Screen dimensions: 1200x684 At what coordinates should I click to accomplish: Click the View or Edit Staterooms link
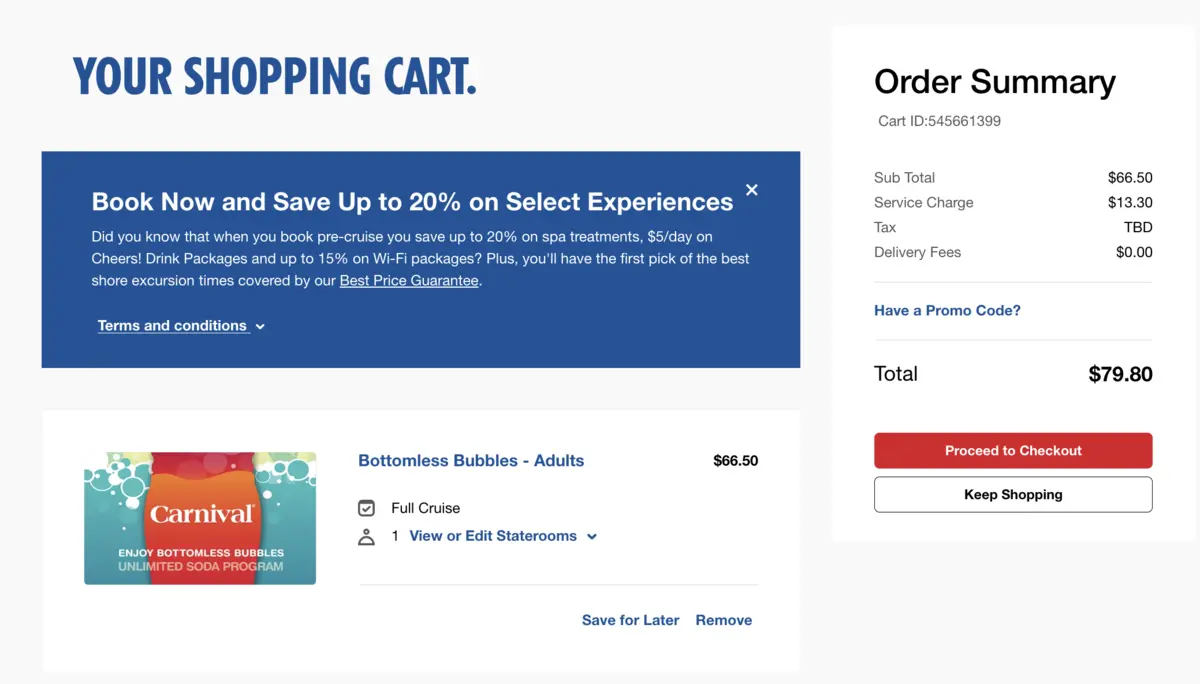pyautogui.click(x=493, y=536)
